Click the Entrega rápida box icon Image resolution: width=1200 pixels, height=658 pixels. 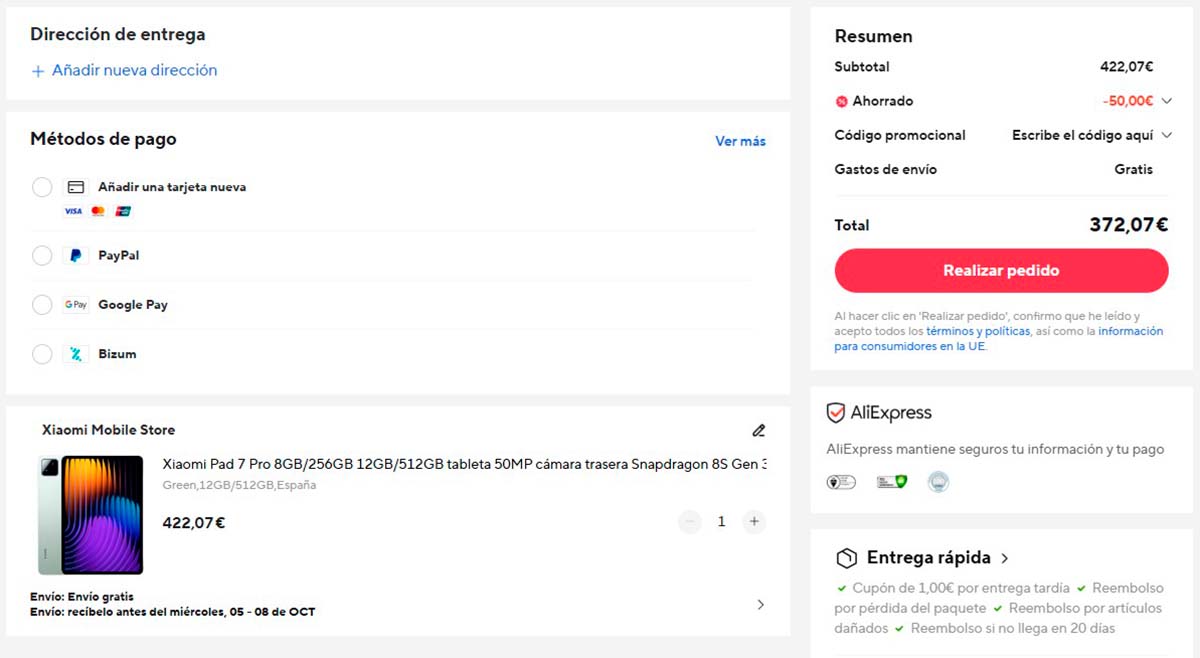[846, 558]
